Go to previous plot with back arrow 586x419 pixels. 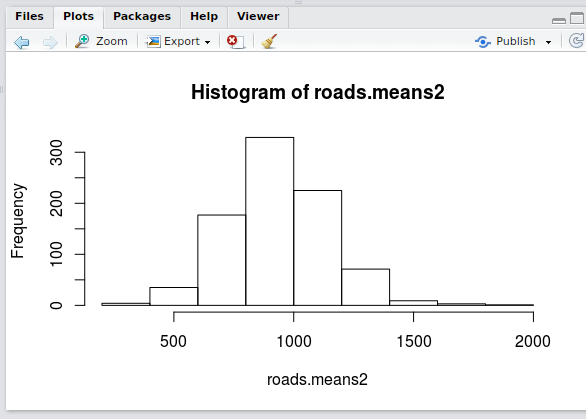21,42
